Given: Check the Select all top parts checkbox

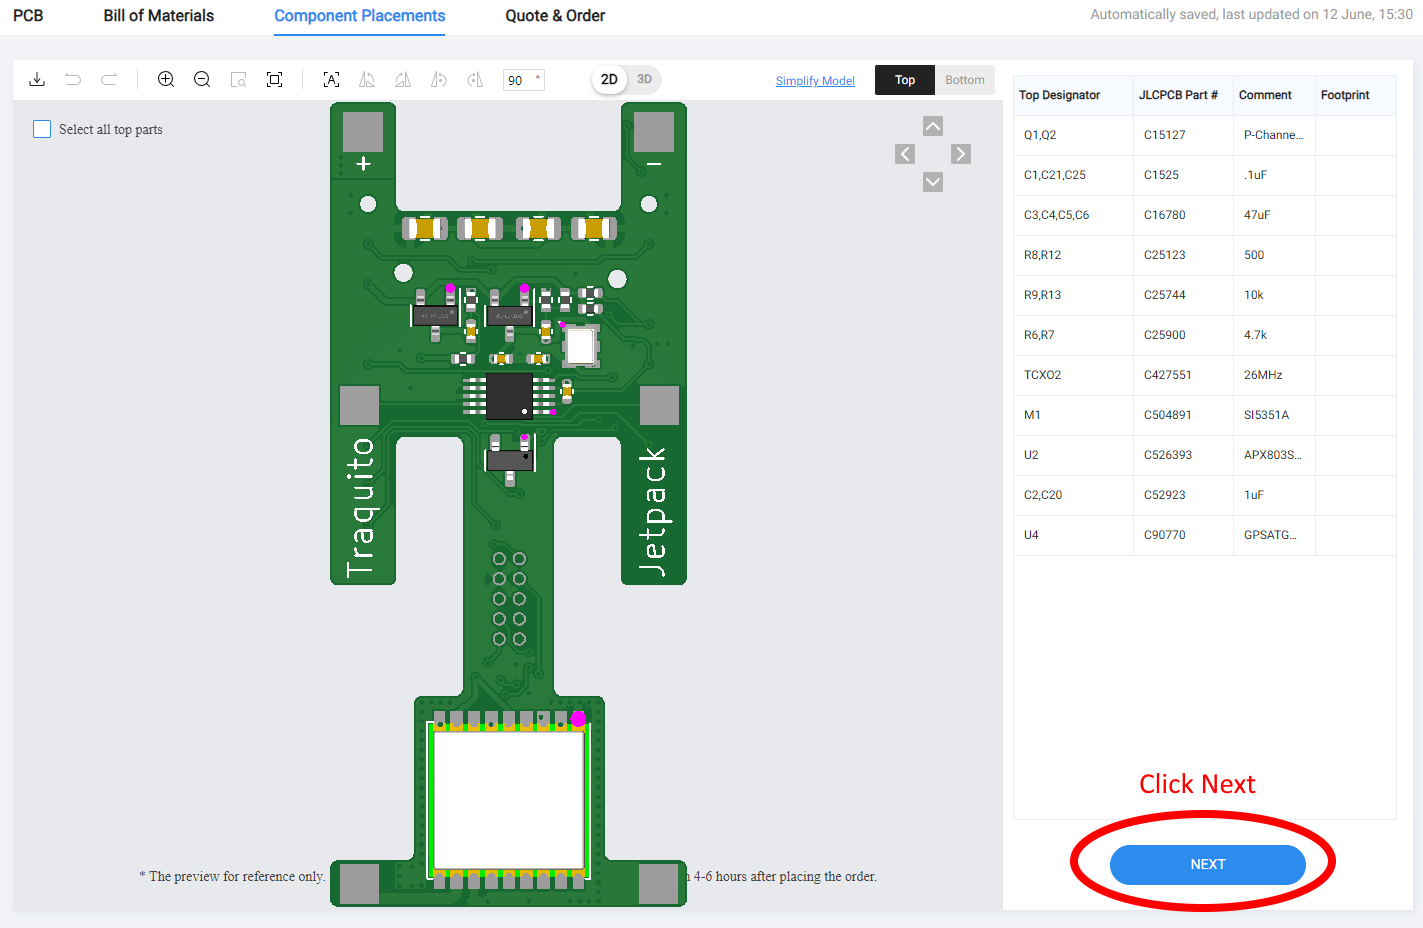Looking at the screenshot, I should tap(42, 129).
